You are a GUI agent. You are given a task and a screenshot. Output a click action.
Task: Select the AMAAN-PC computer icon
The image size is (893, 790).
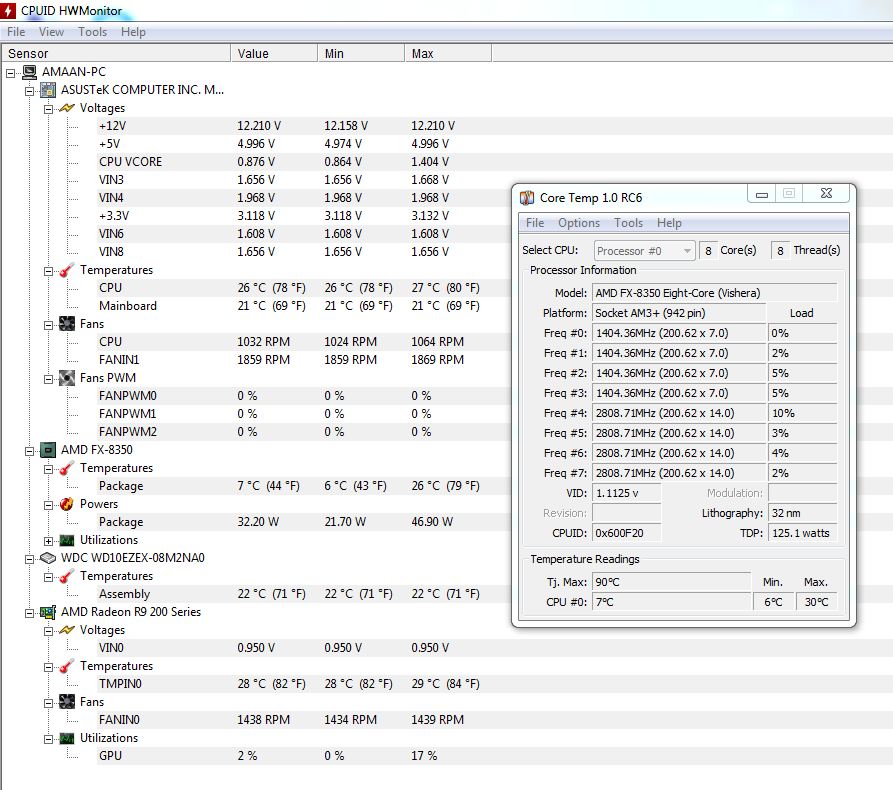(29, 72)
